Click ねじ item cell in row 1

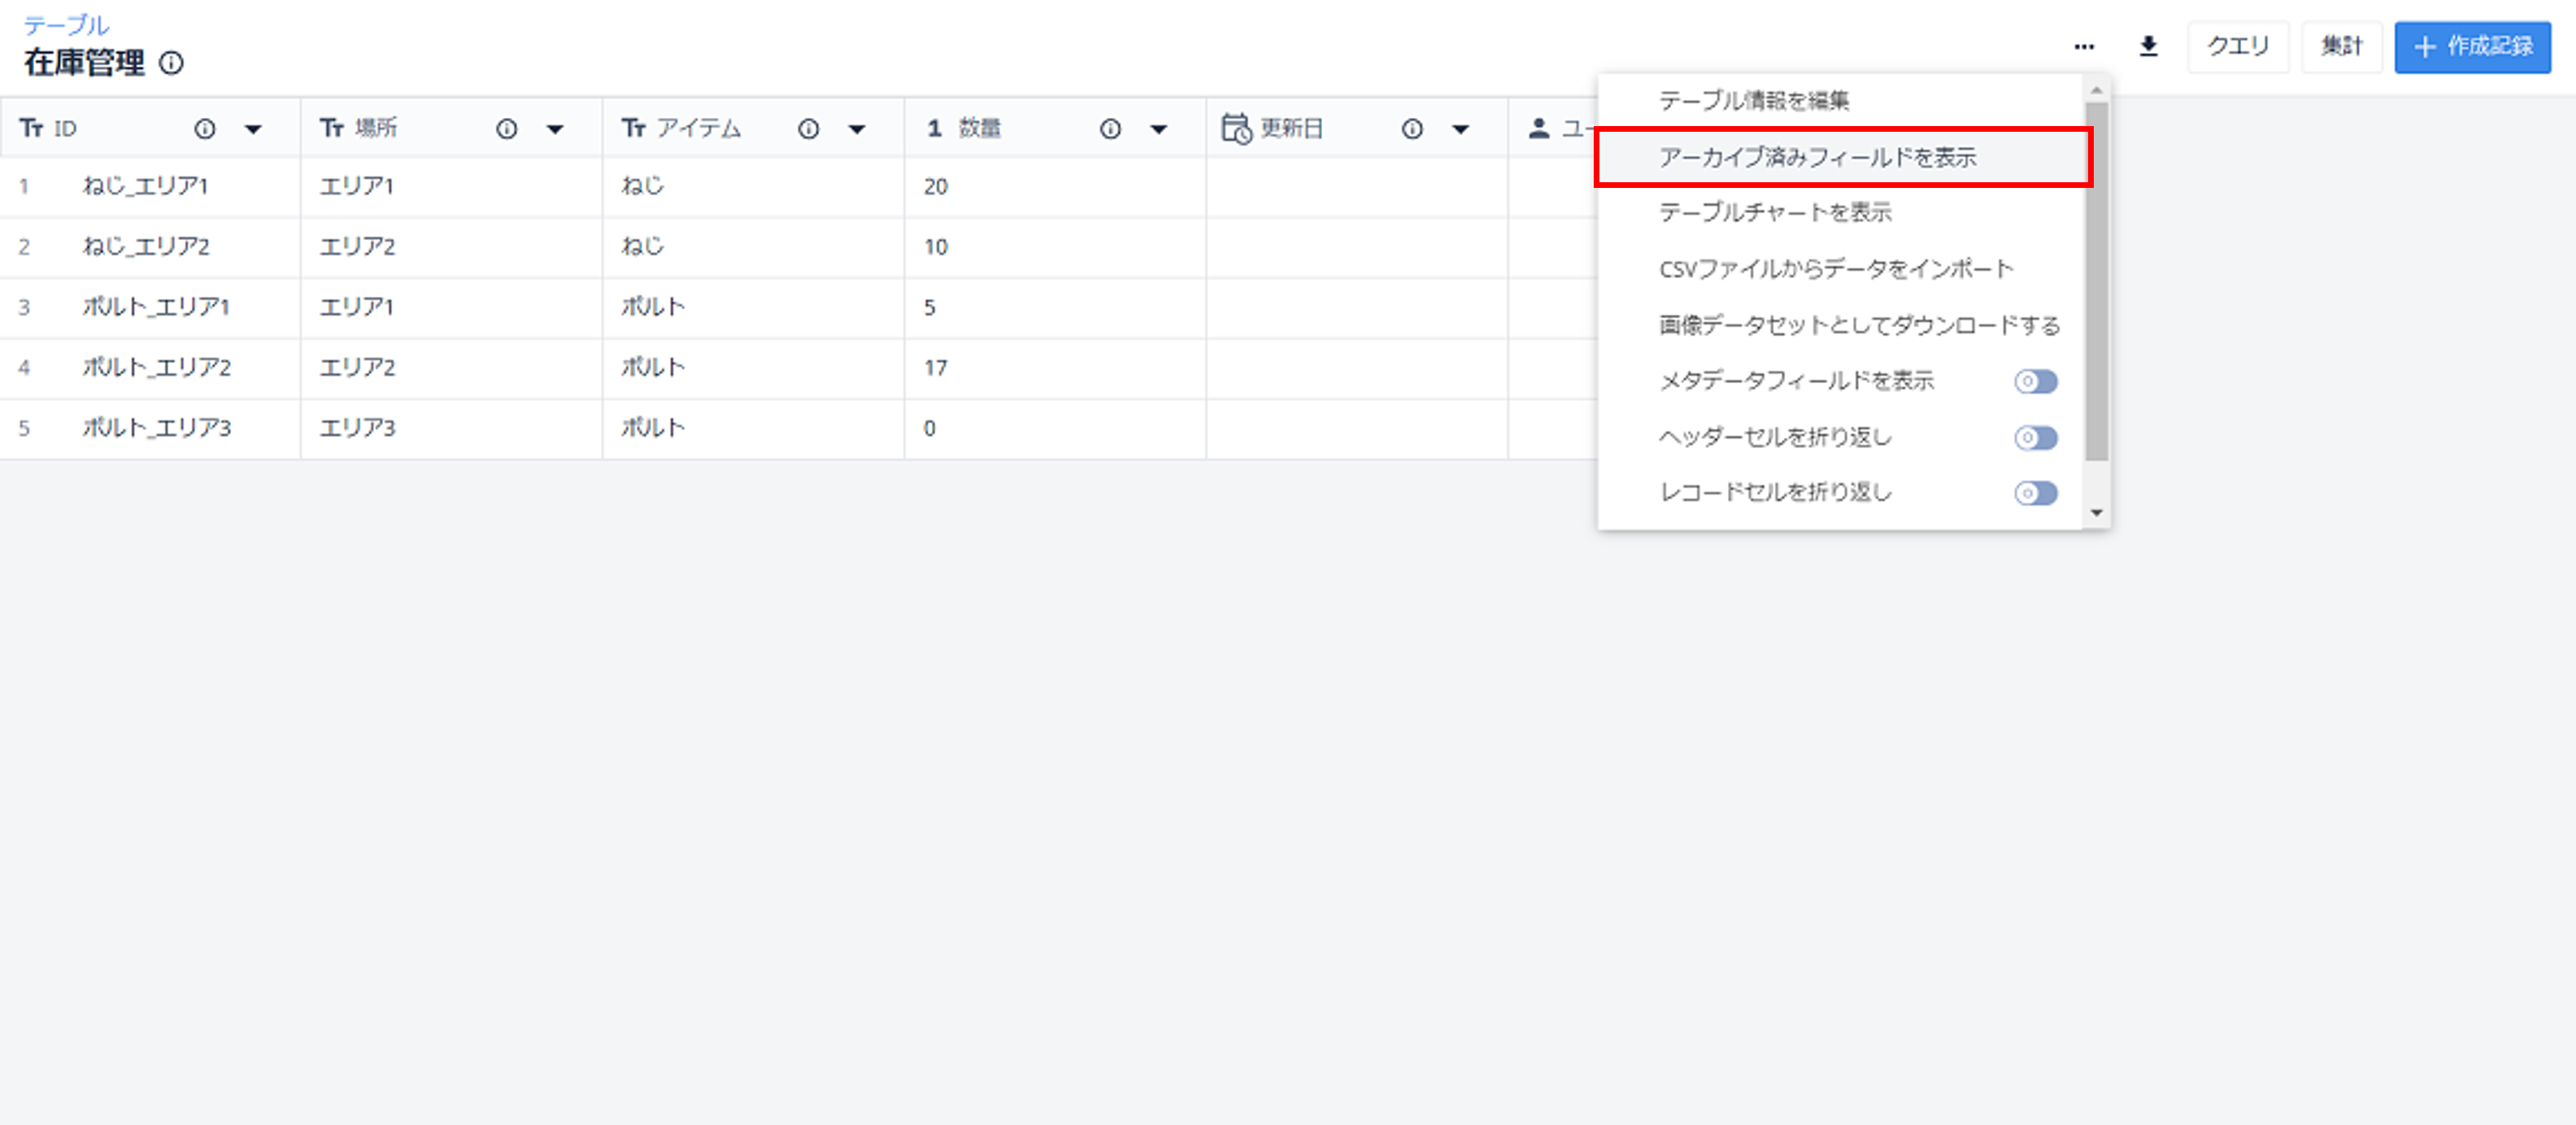[x=754, y=186]
